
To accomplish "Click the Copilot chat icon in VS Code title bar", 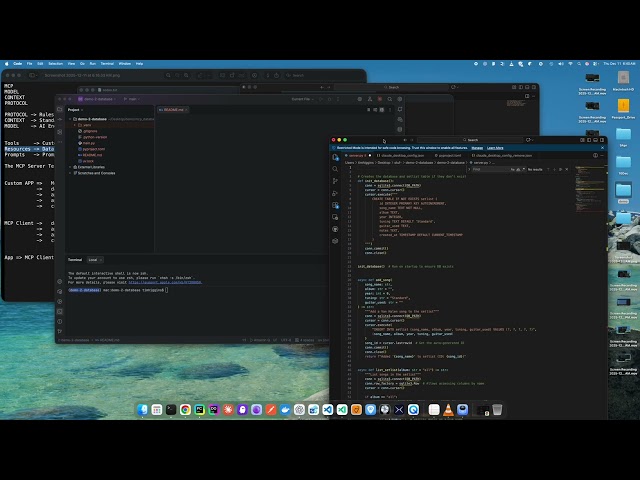I will coord(528,140).
